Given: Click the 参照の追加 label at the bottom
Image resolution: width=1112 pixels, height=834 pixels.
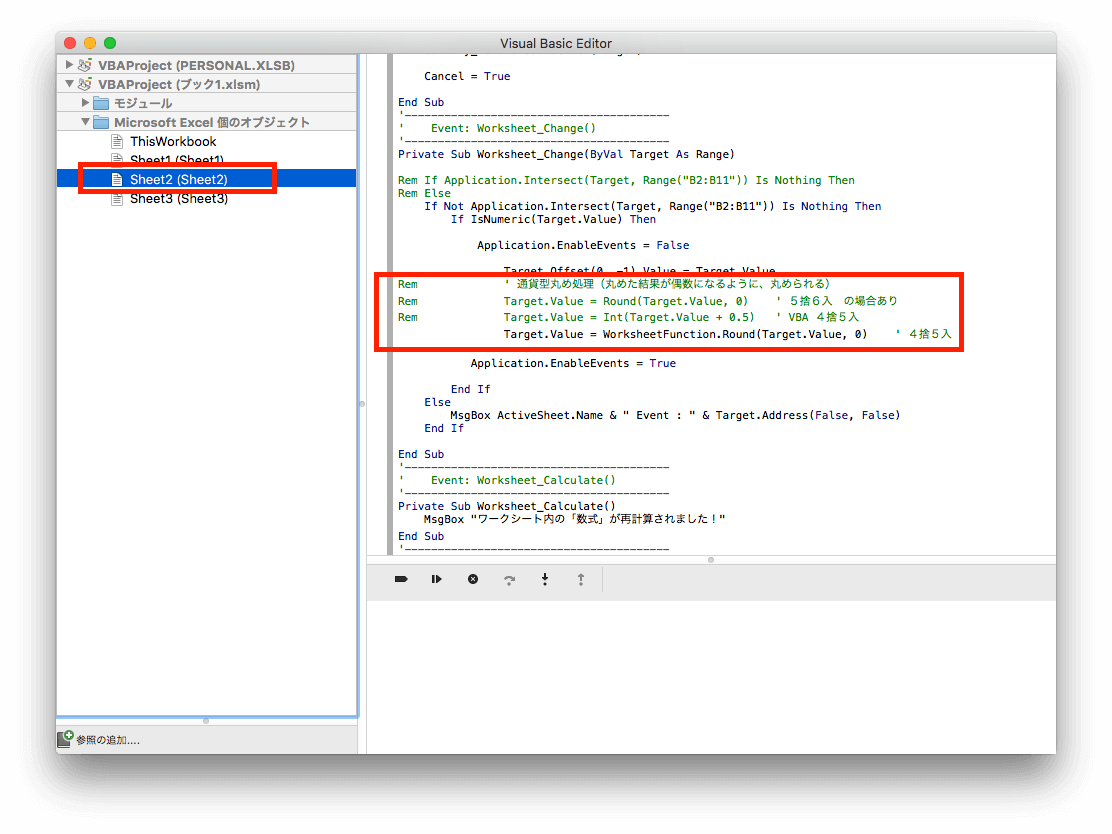Looking at the screenshot, I should coord(108,740).
